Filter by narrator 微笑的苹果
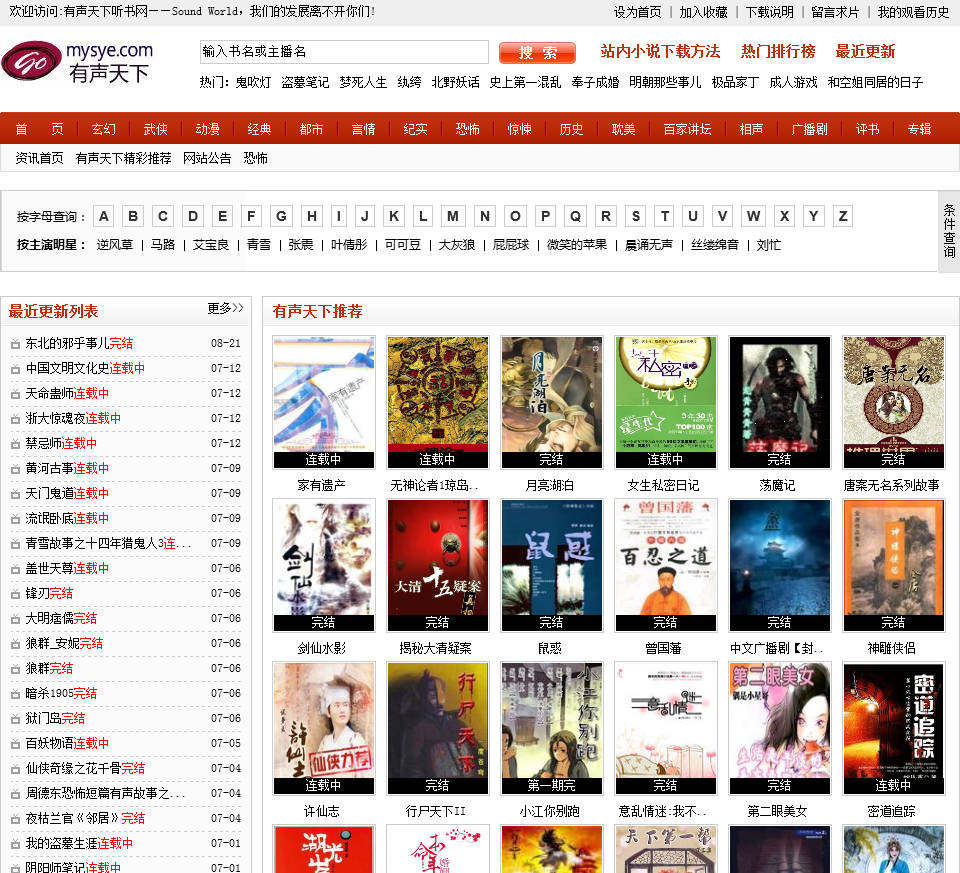Screen dimensions: 960x873 point(577,245)
